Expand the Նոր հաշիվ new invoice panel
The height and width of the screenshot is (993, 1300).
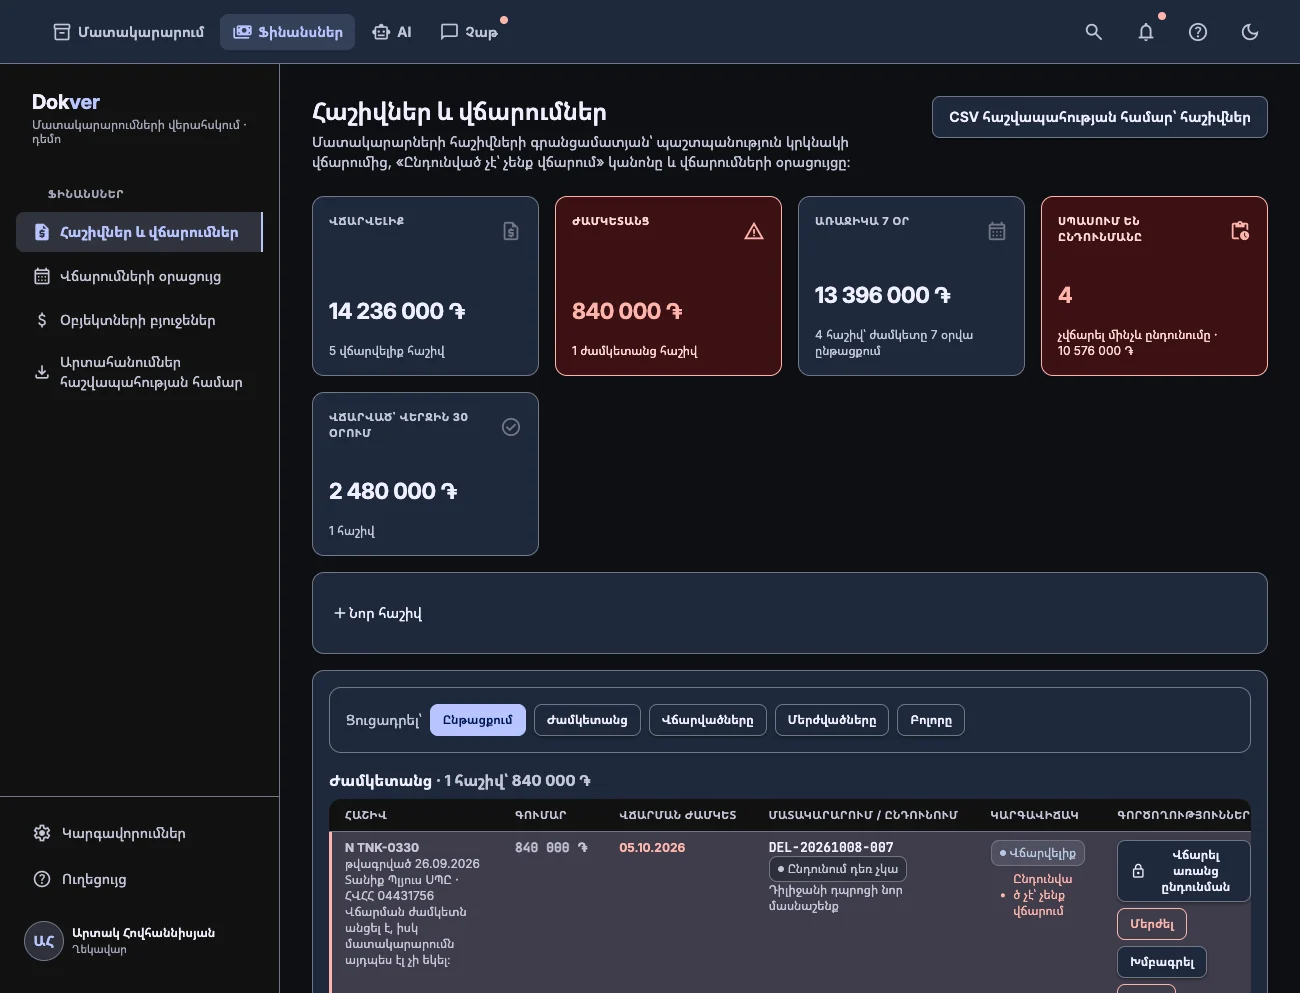point(789,613)
